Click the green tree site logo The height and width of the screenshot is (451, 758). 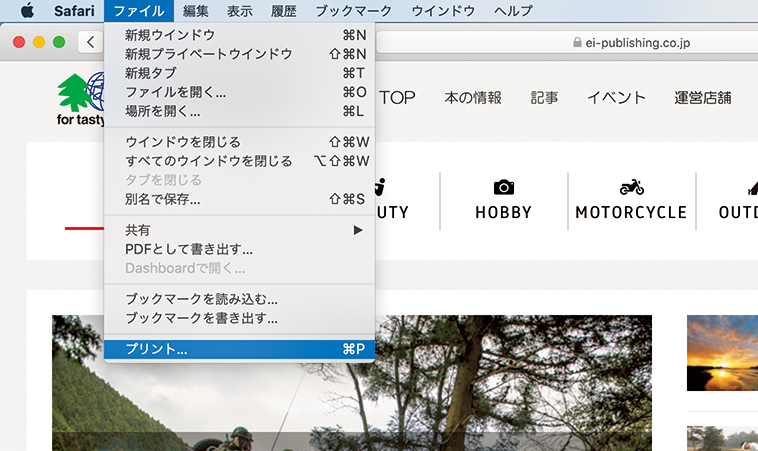point(75,96)
